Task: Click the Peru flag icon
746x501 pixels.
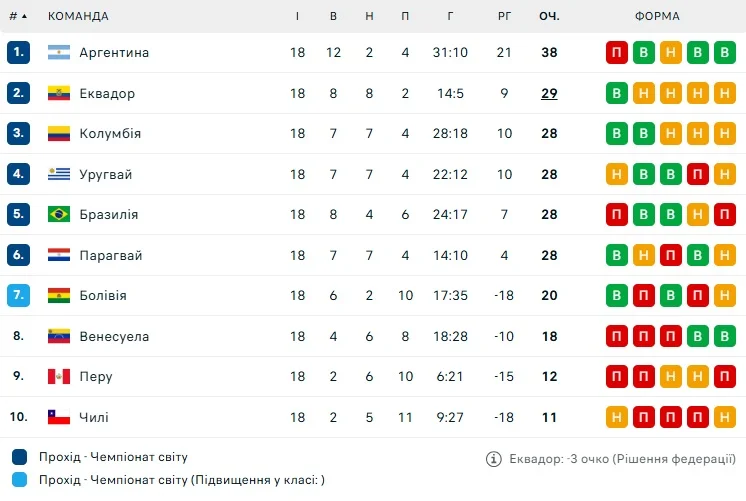Action: 59,377
